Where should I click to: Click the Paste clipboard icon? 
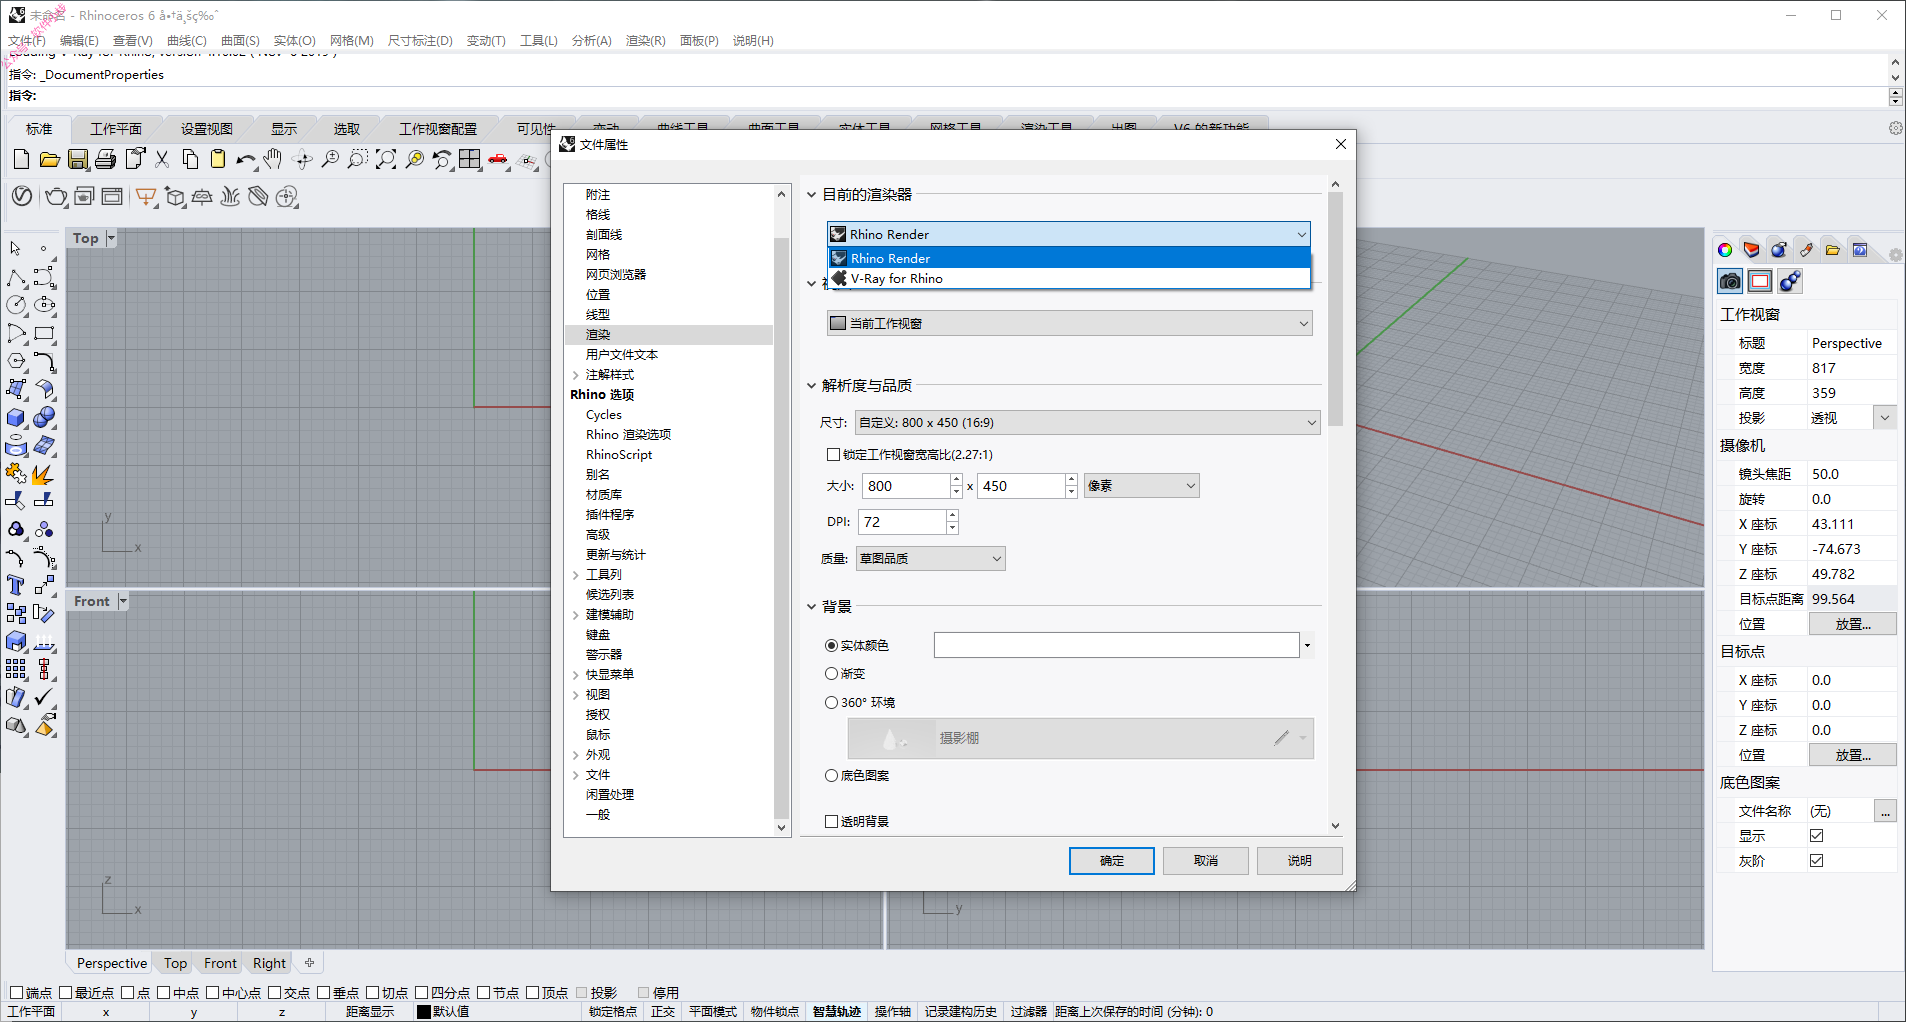(x=218, y=160)
